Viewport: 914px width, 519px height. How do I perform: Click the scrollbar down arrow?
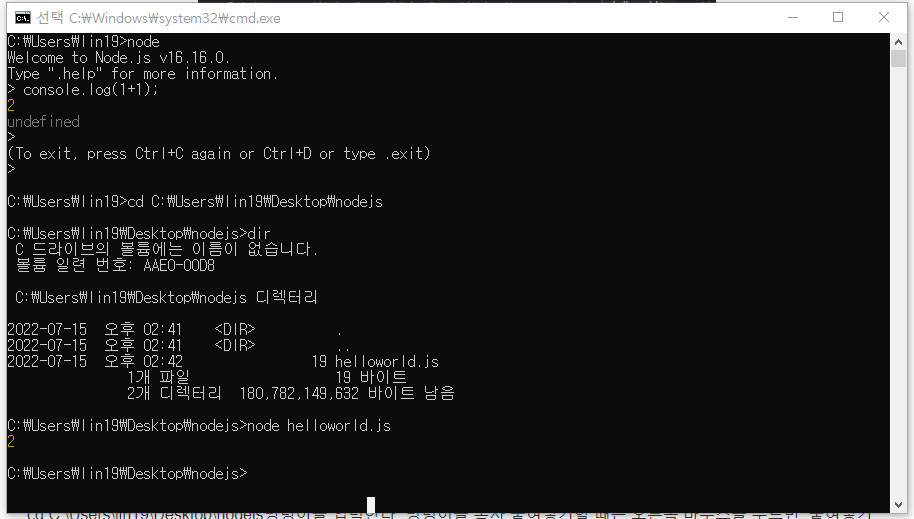pos(898,505)
